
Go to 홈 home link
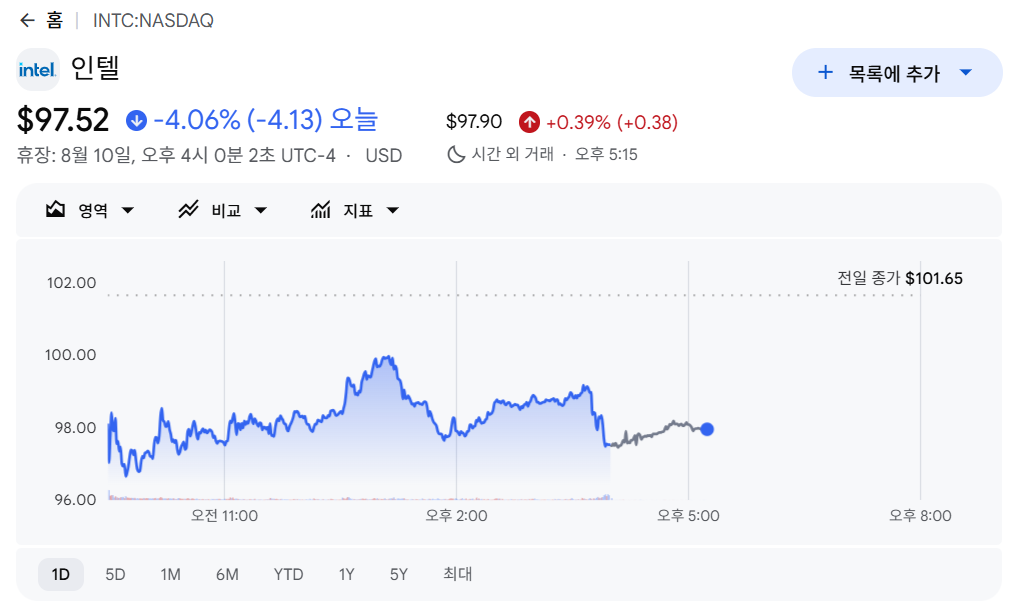click(x=54, y=21)
